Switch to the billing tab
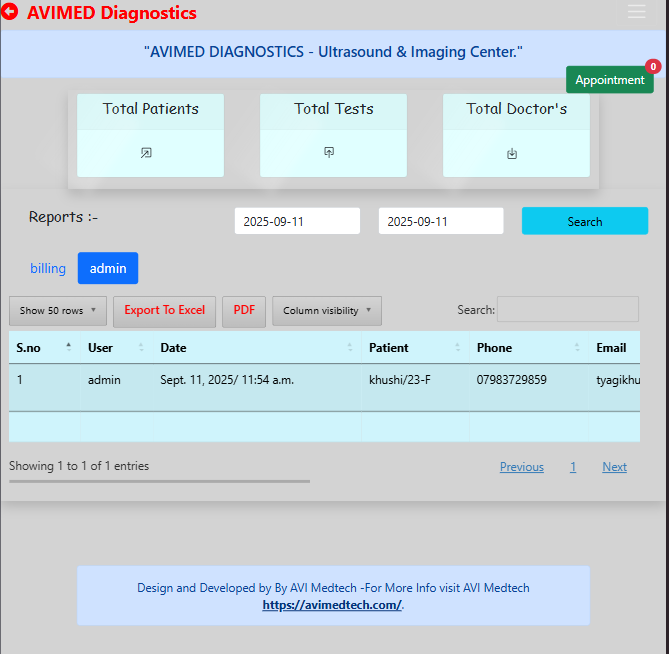 tap(48, 268)
